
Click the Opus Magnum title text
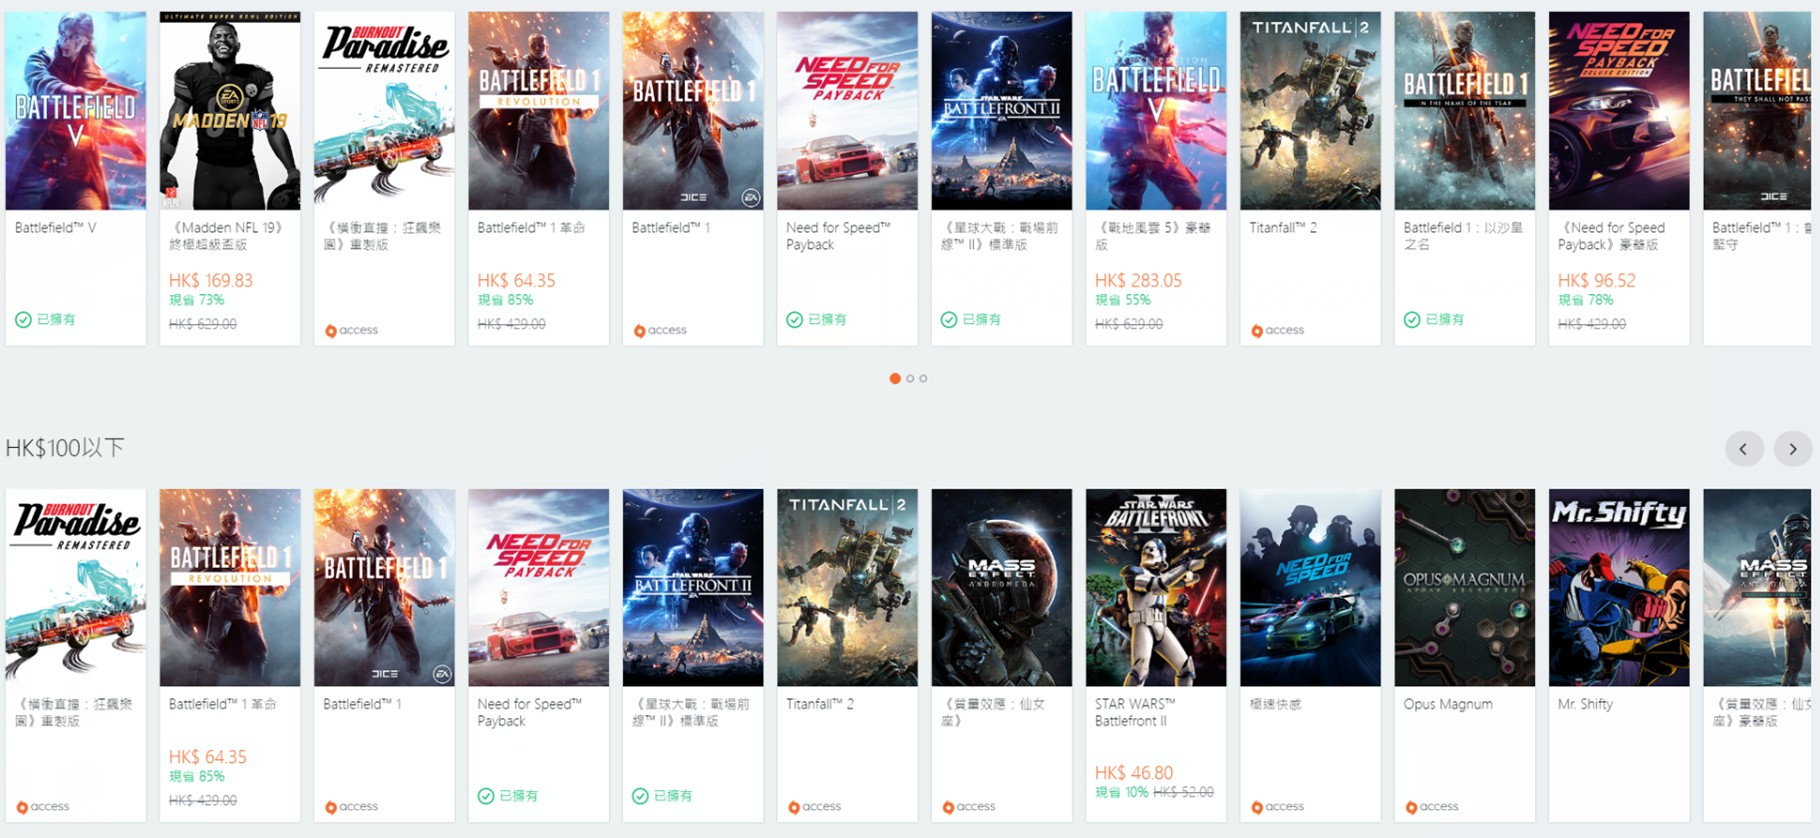click(x=1448, y=704)
